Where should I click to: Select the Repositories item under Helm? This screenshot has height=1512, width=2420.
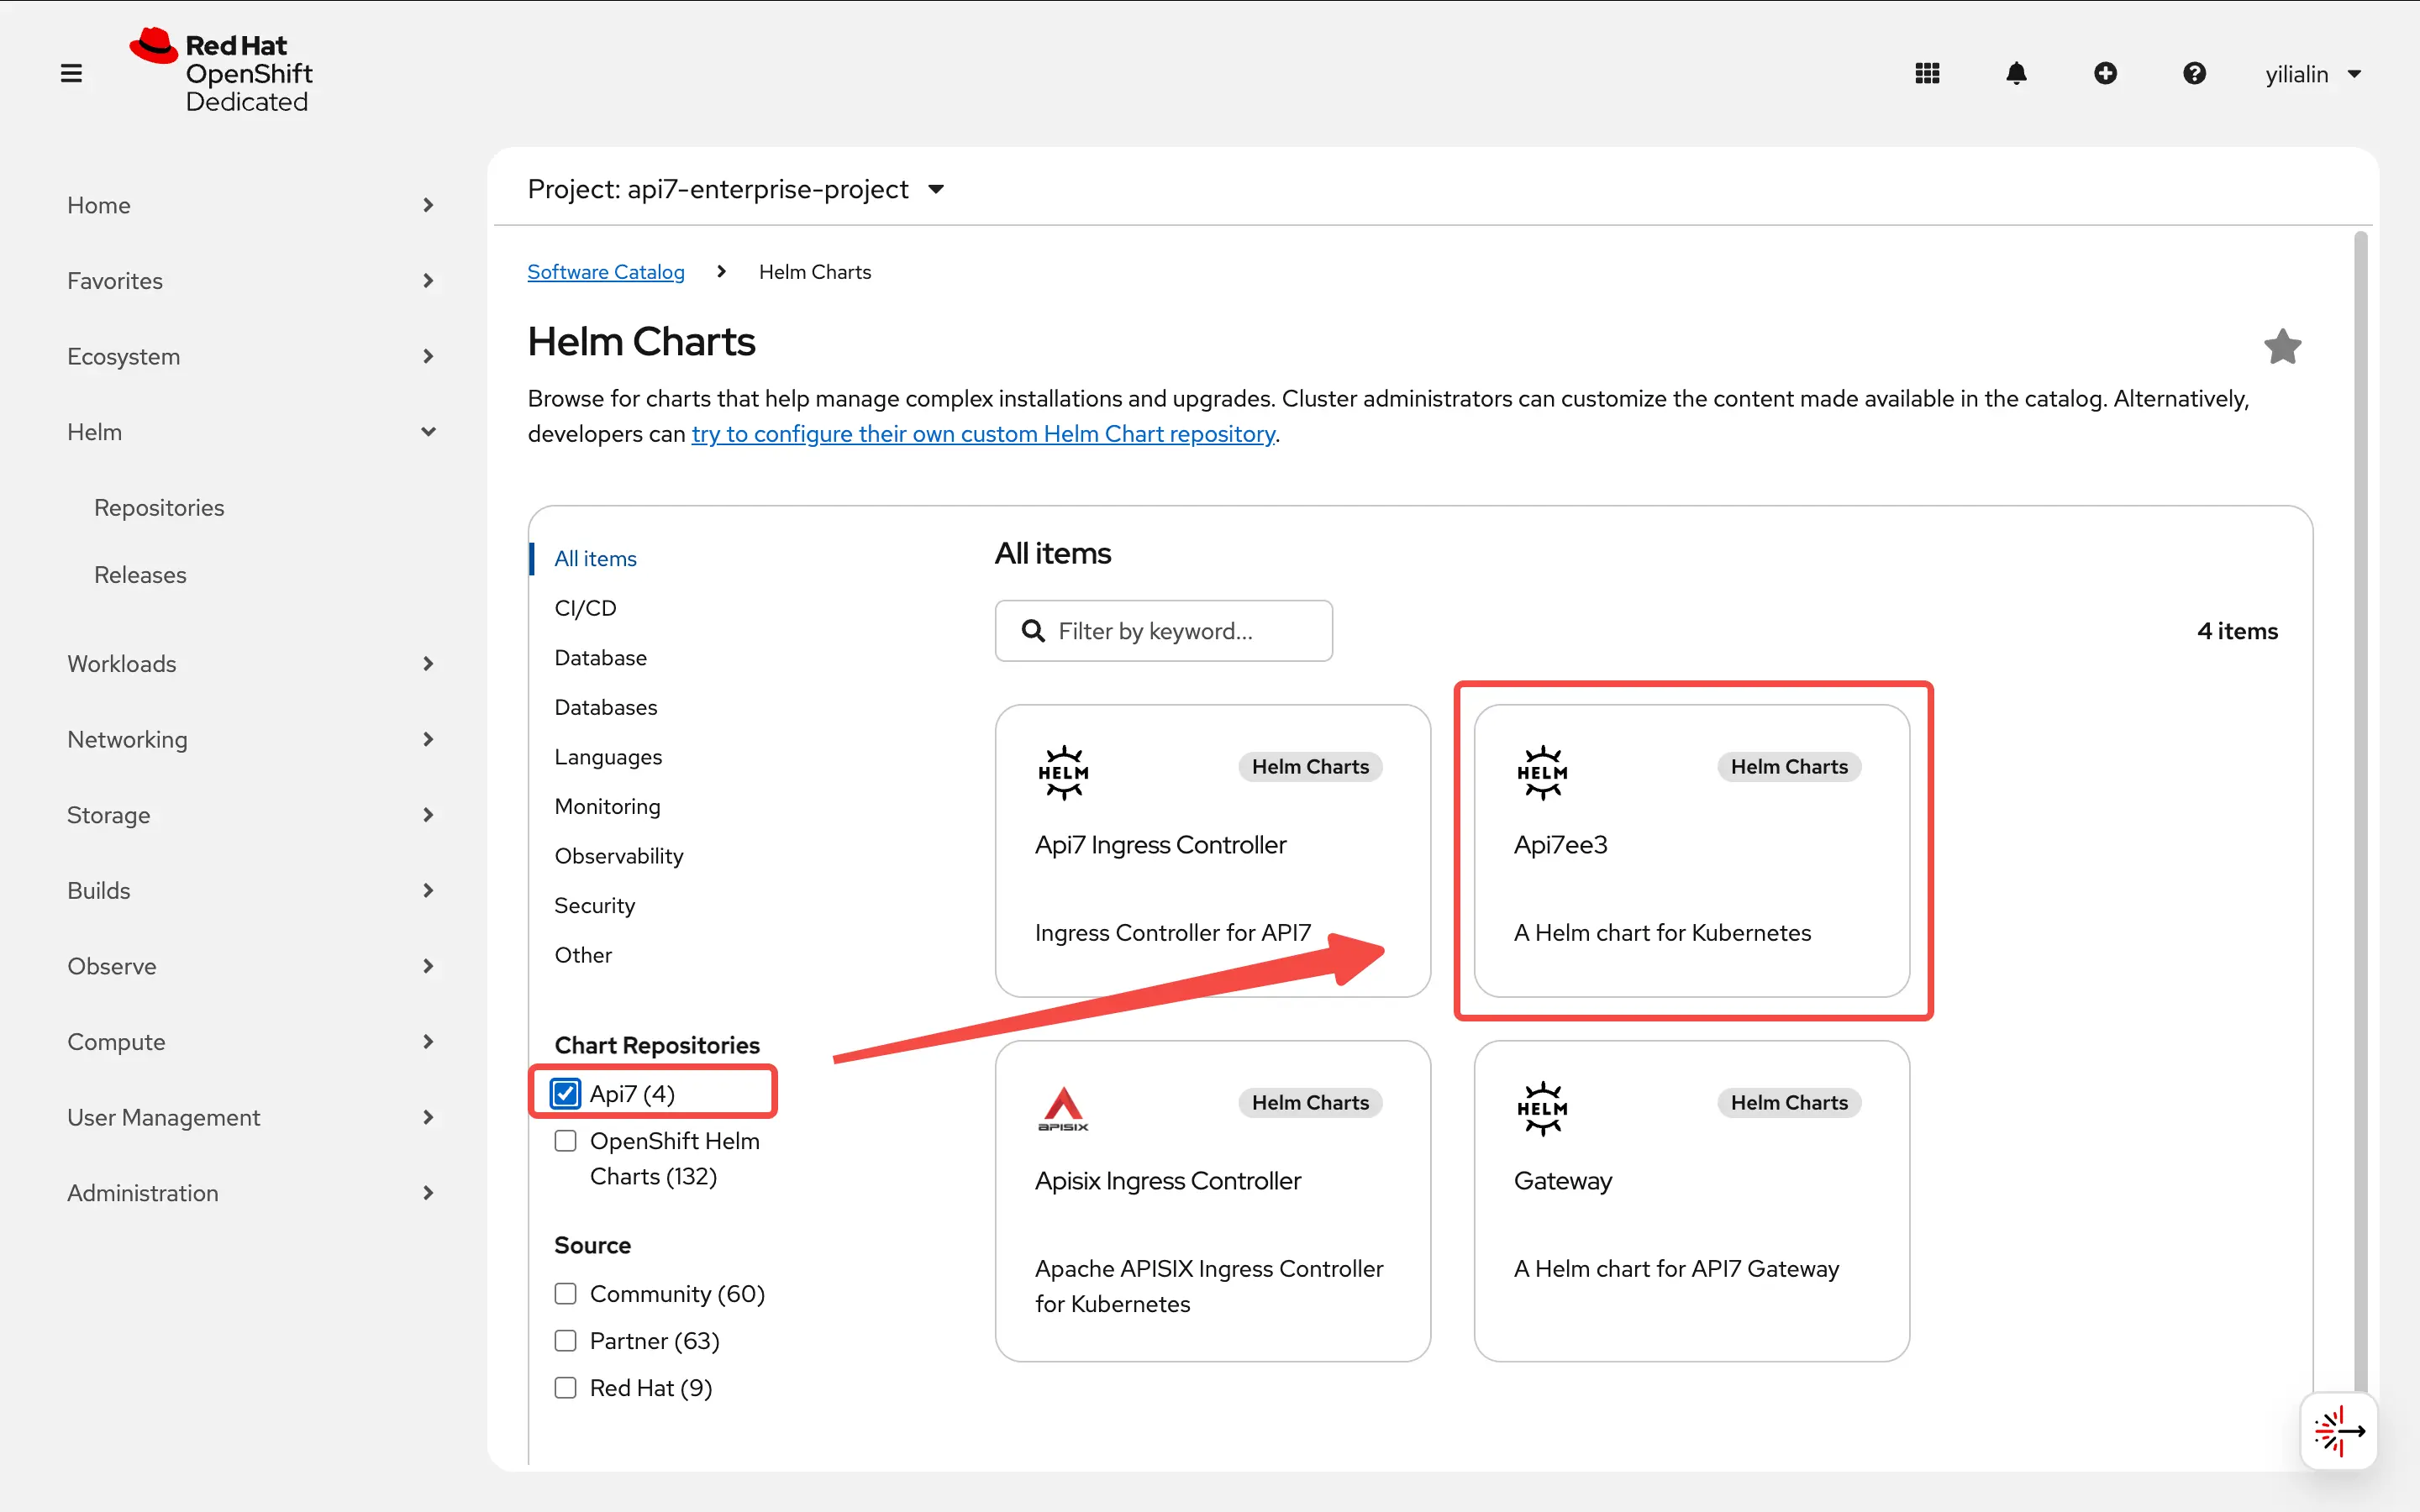point(159,507)
